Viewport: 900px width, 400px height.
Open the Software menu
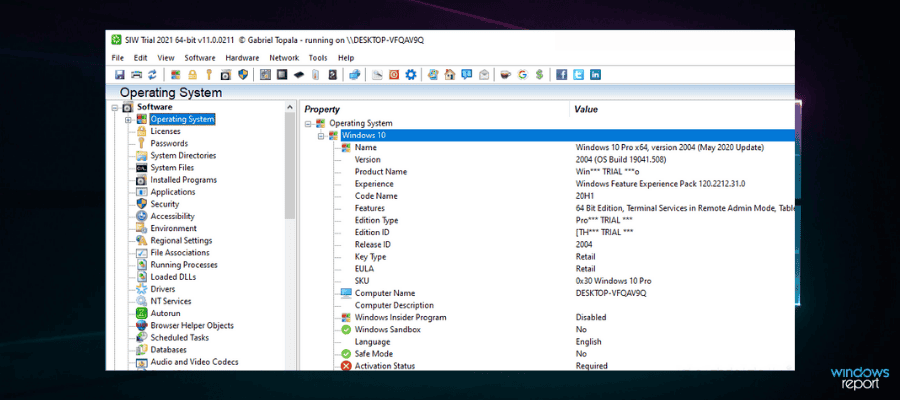(x=200, y=58)
